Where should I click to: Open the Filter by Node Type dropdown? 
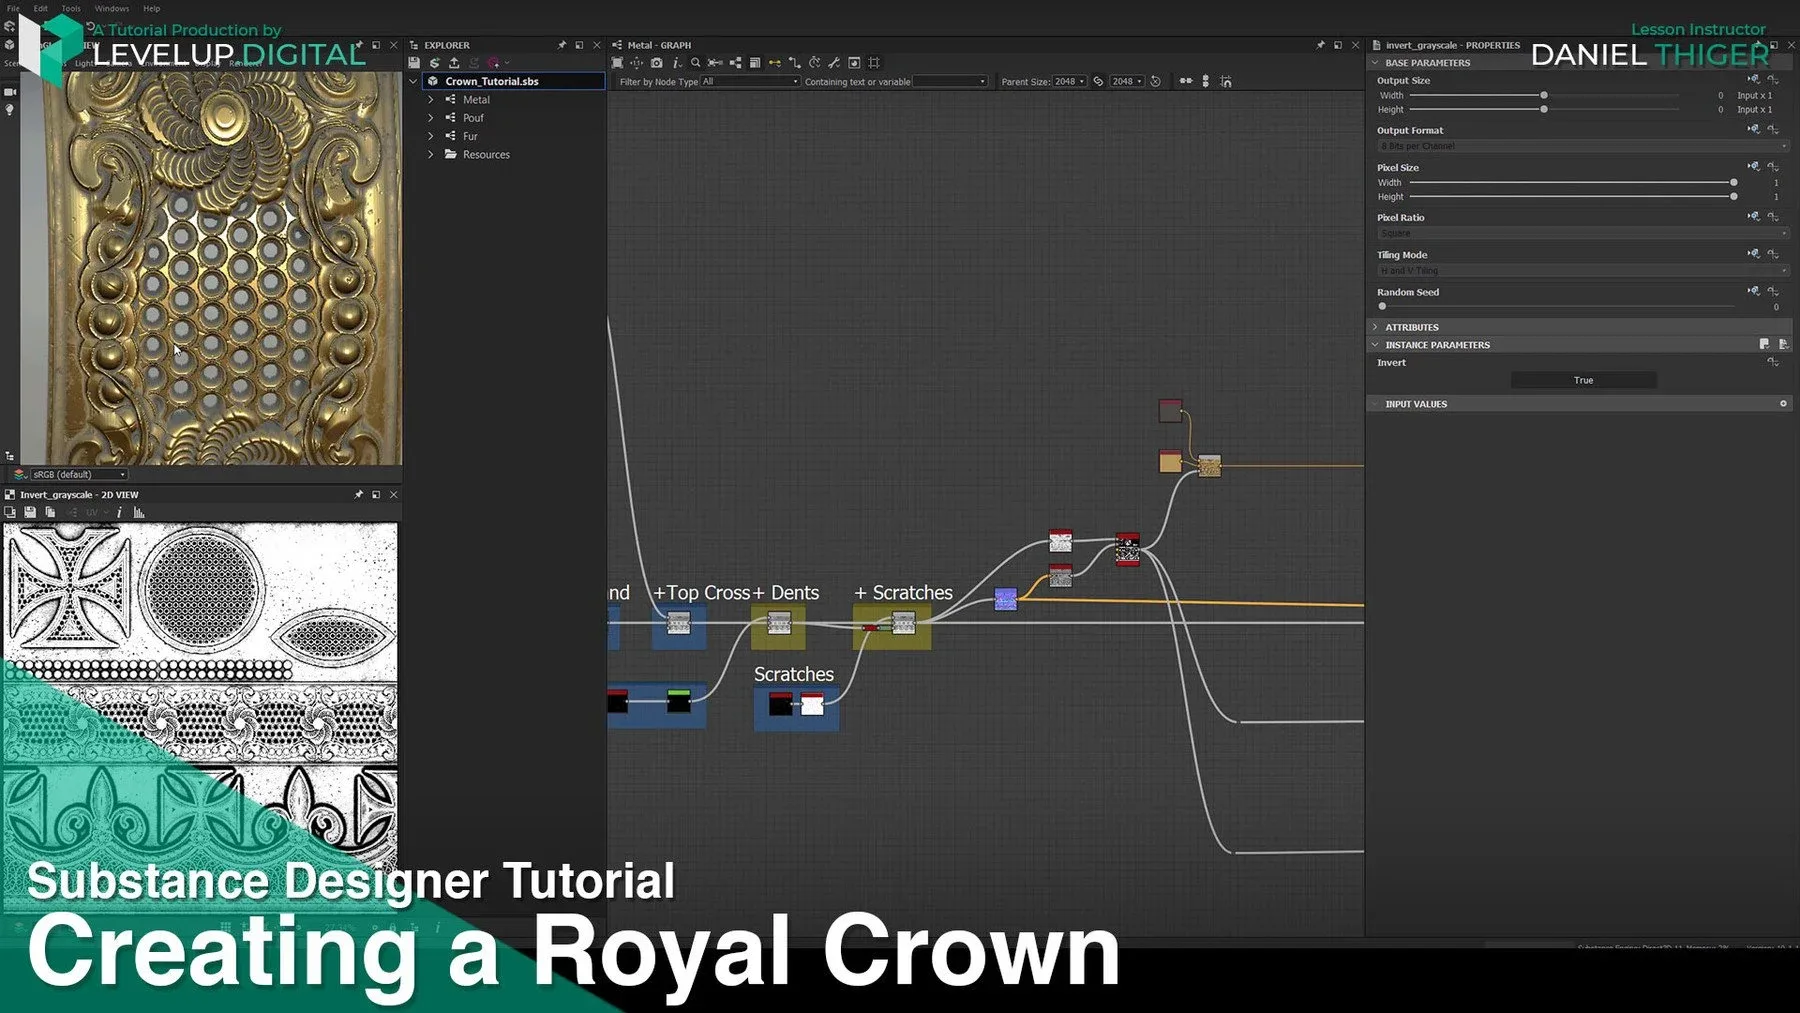point(749,81)
